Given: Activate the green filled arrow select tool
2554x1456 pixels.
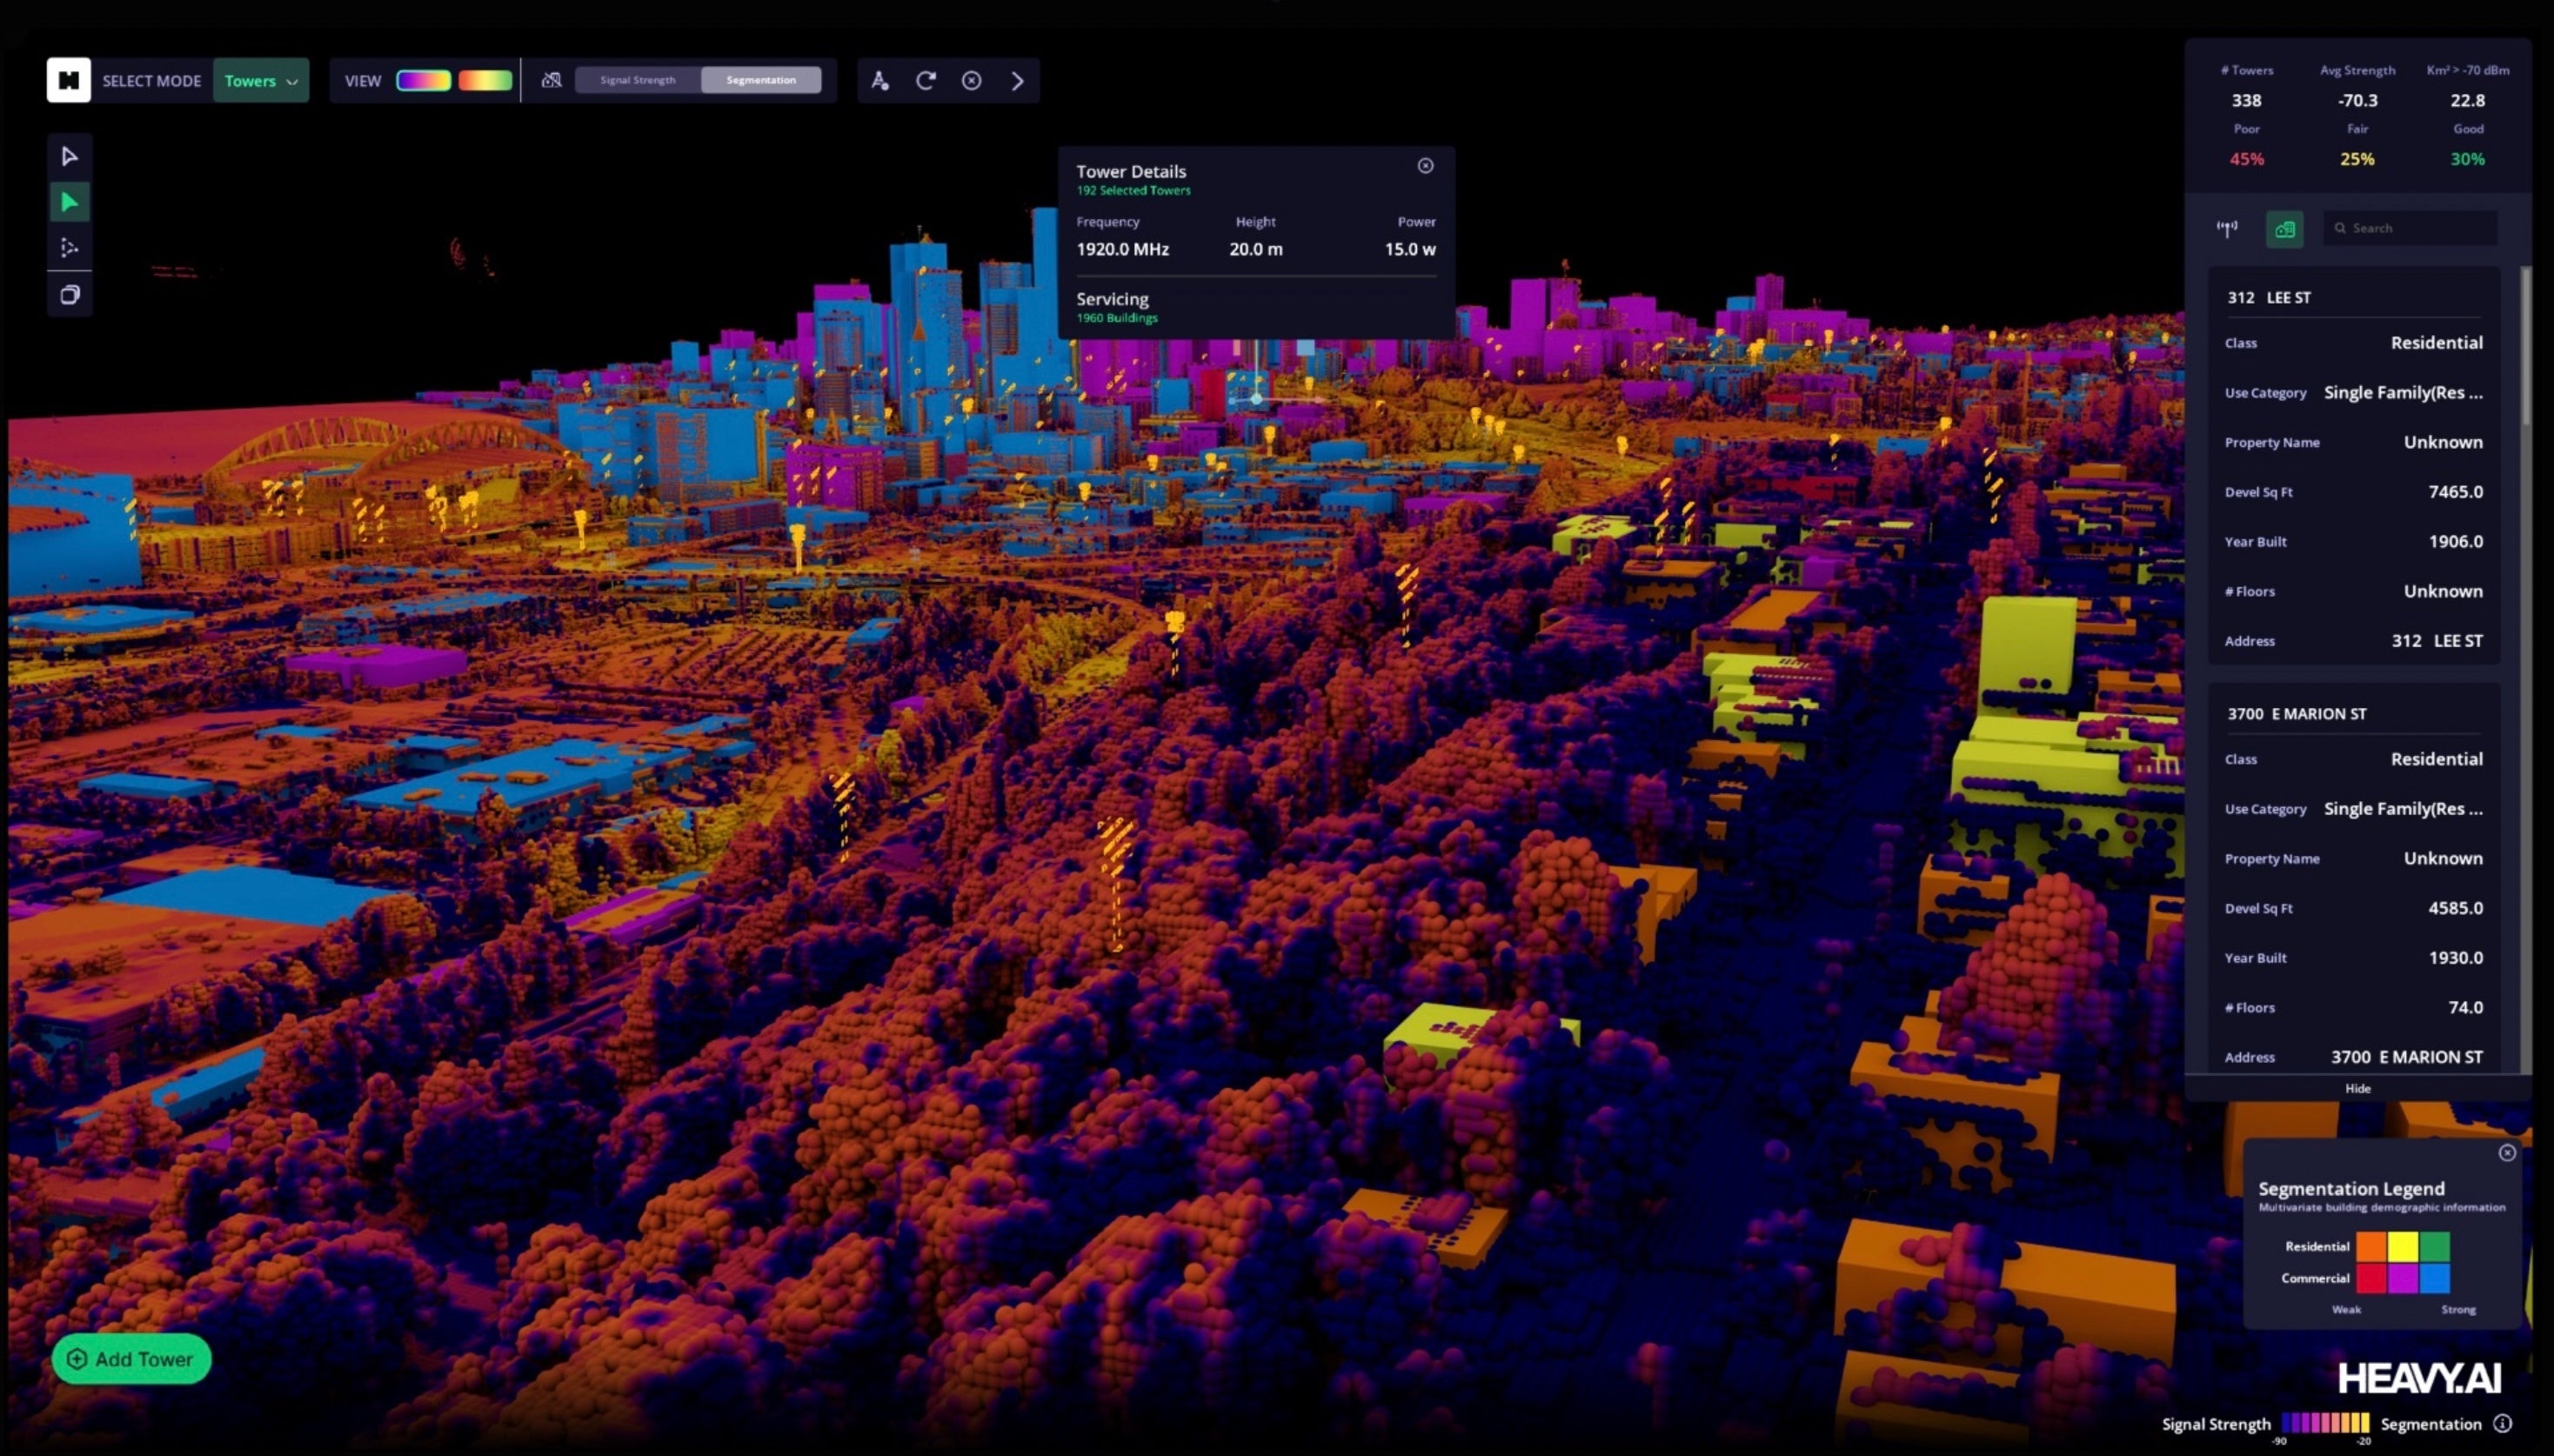Looking at the screenshot, I should pos(69,202).
